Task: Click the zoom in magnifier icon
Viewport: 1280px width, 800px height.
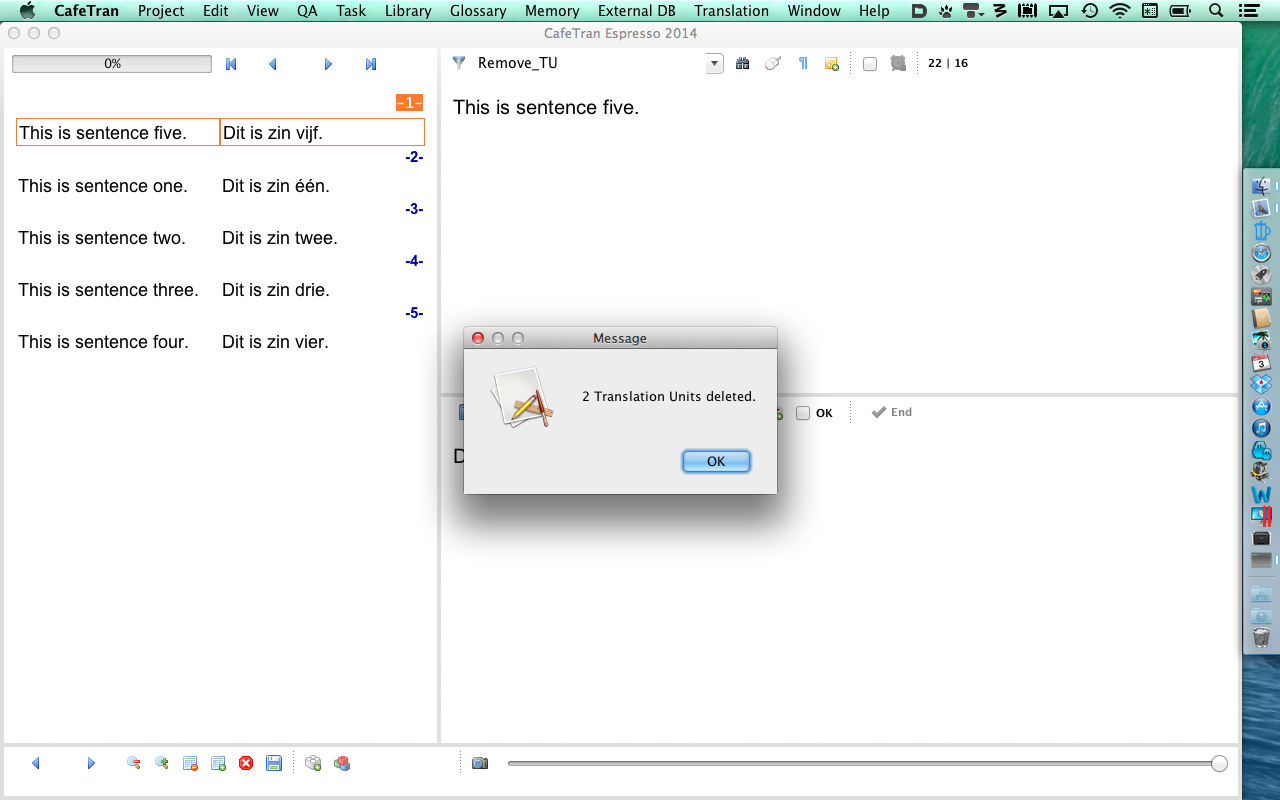Action: [x=161, y=763]
